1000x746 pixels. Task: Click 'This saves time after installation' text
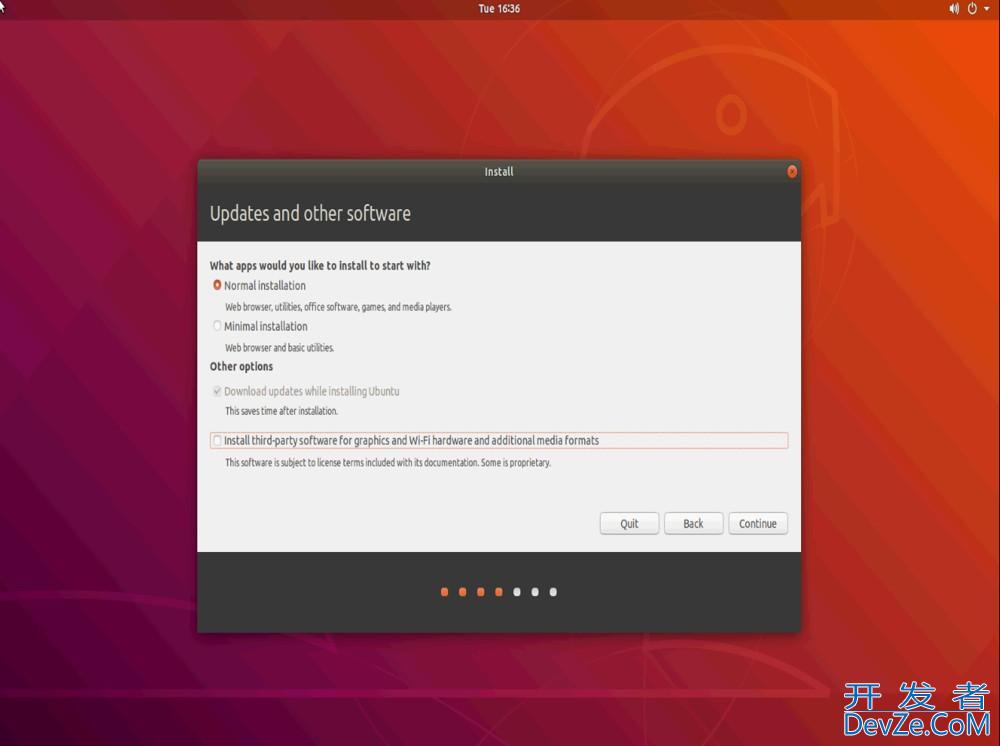click(281, 411)
